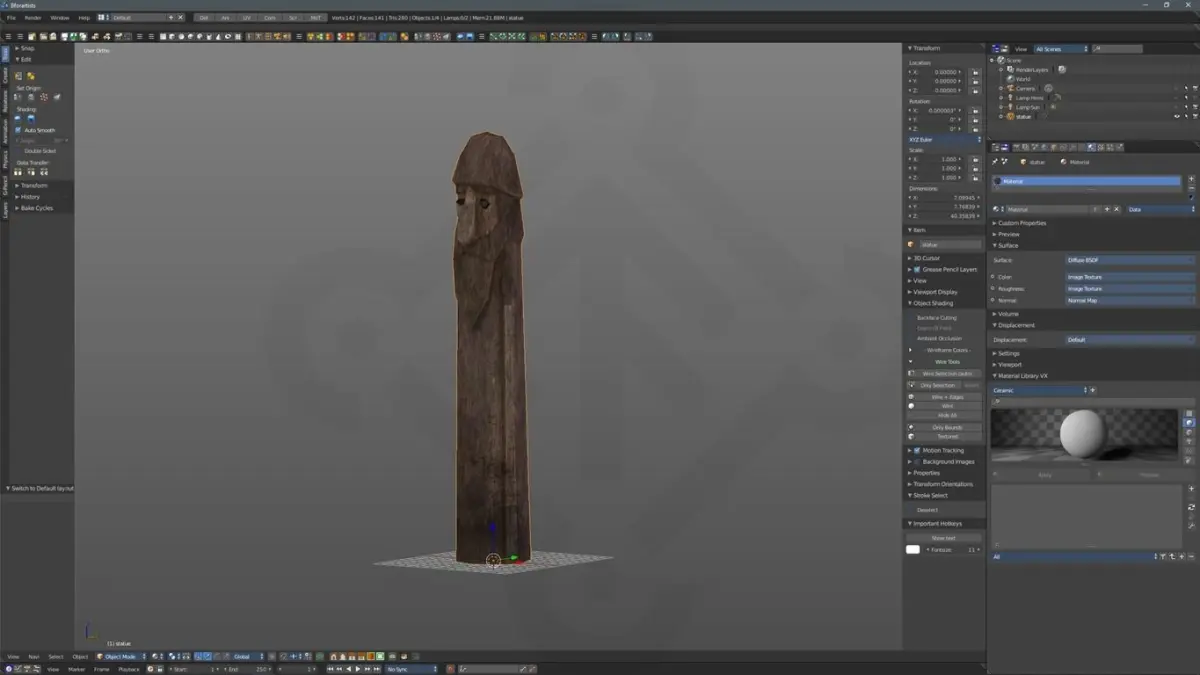Switch to the UV layout tab
Screen dimensions: 1200x675
[247, 17]
